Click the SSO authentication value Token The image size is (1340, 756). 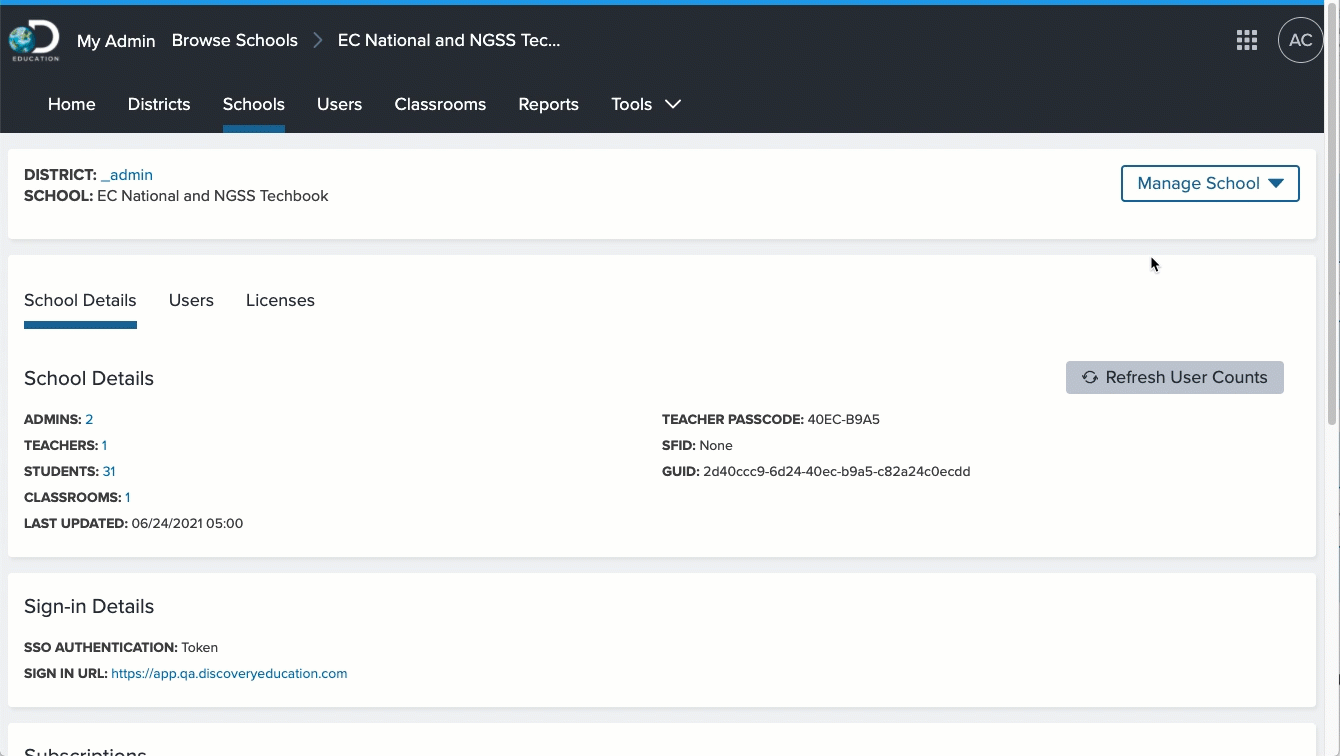200,647
